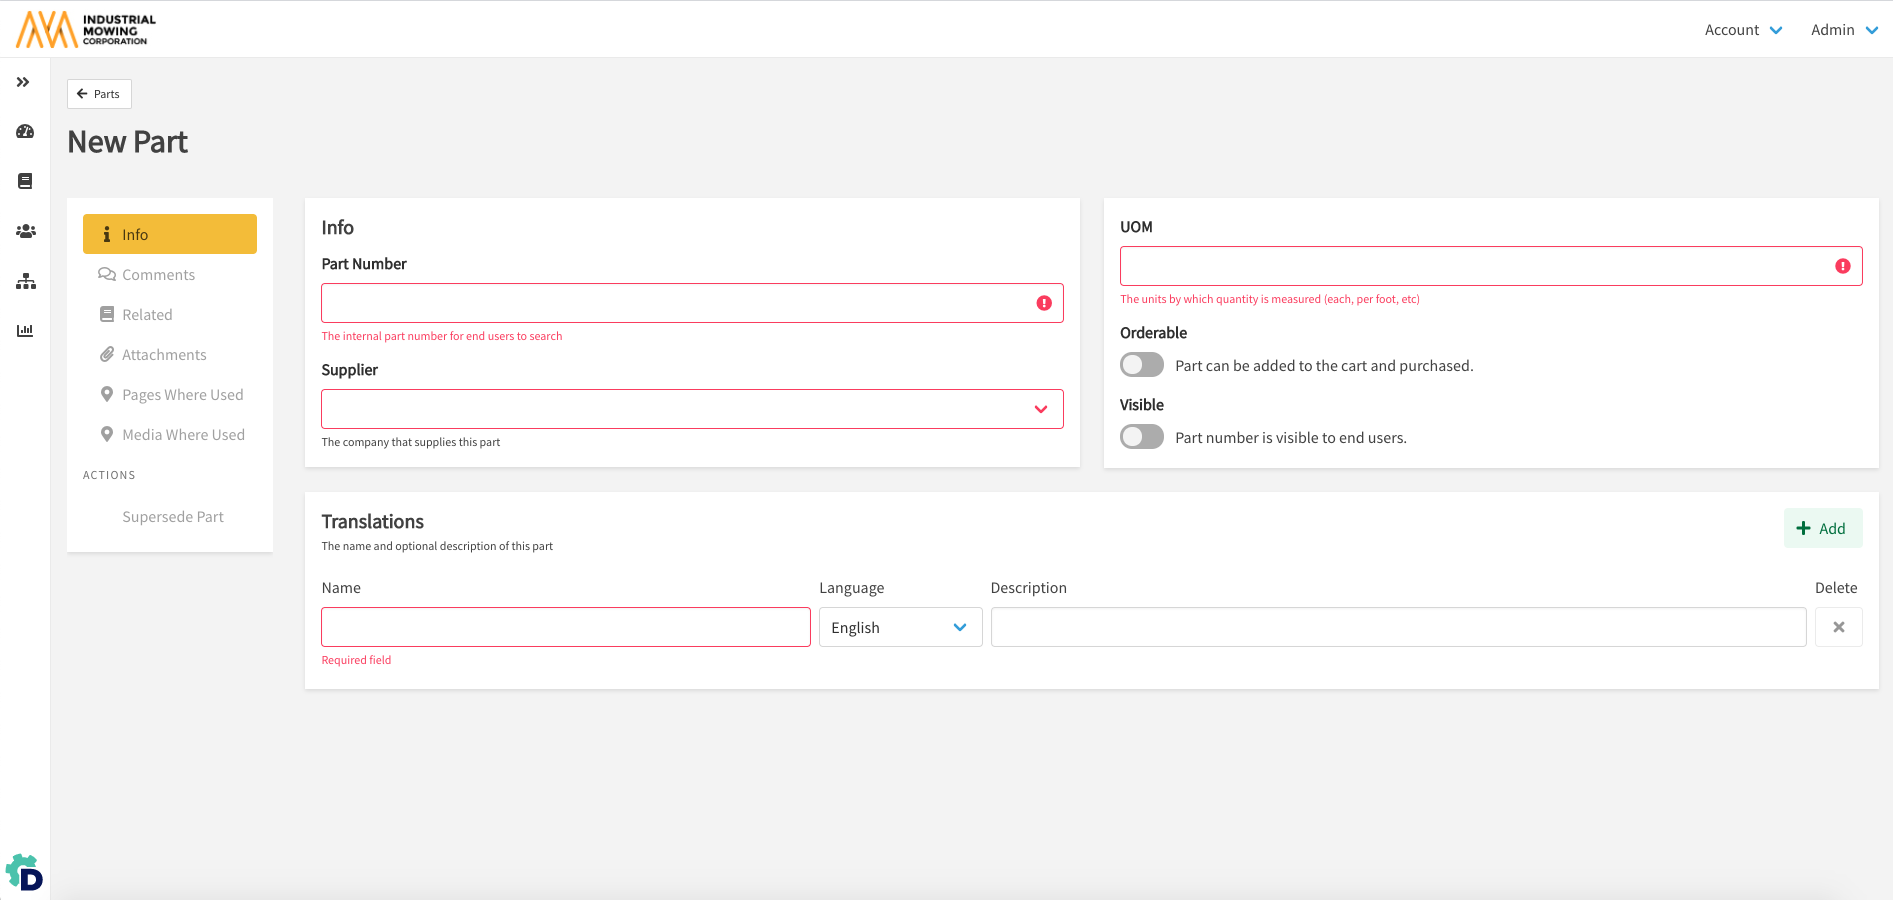Go back to Parts list

coord(99,94)
